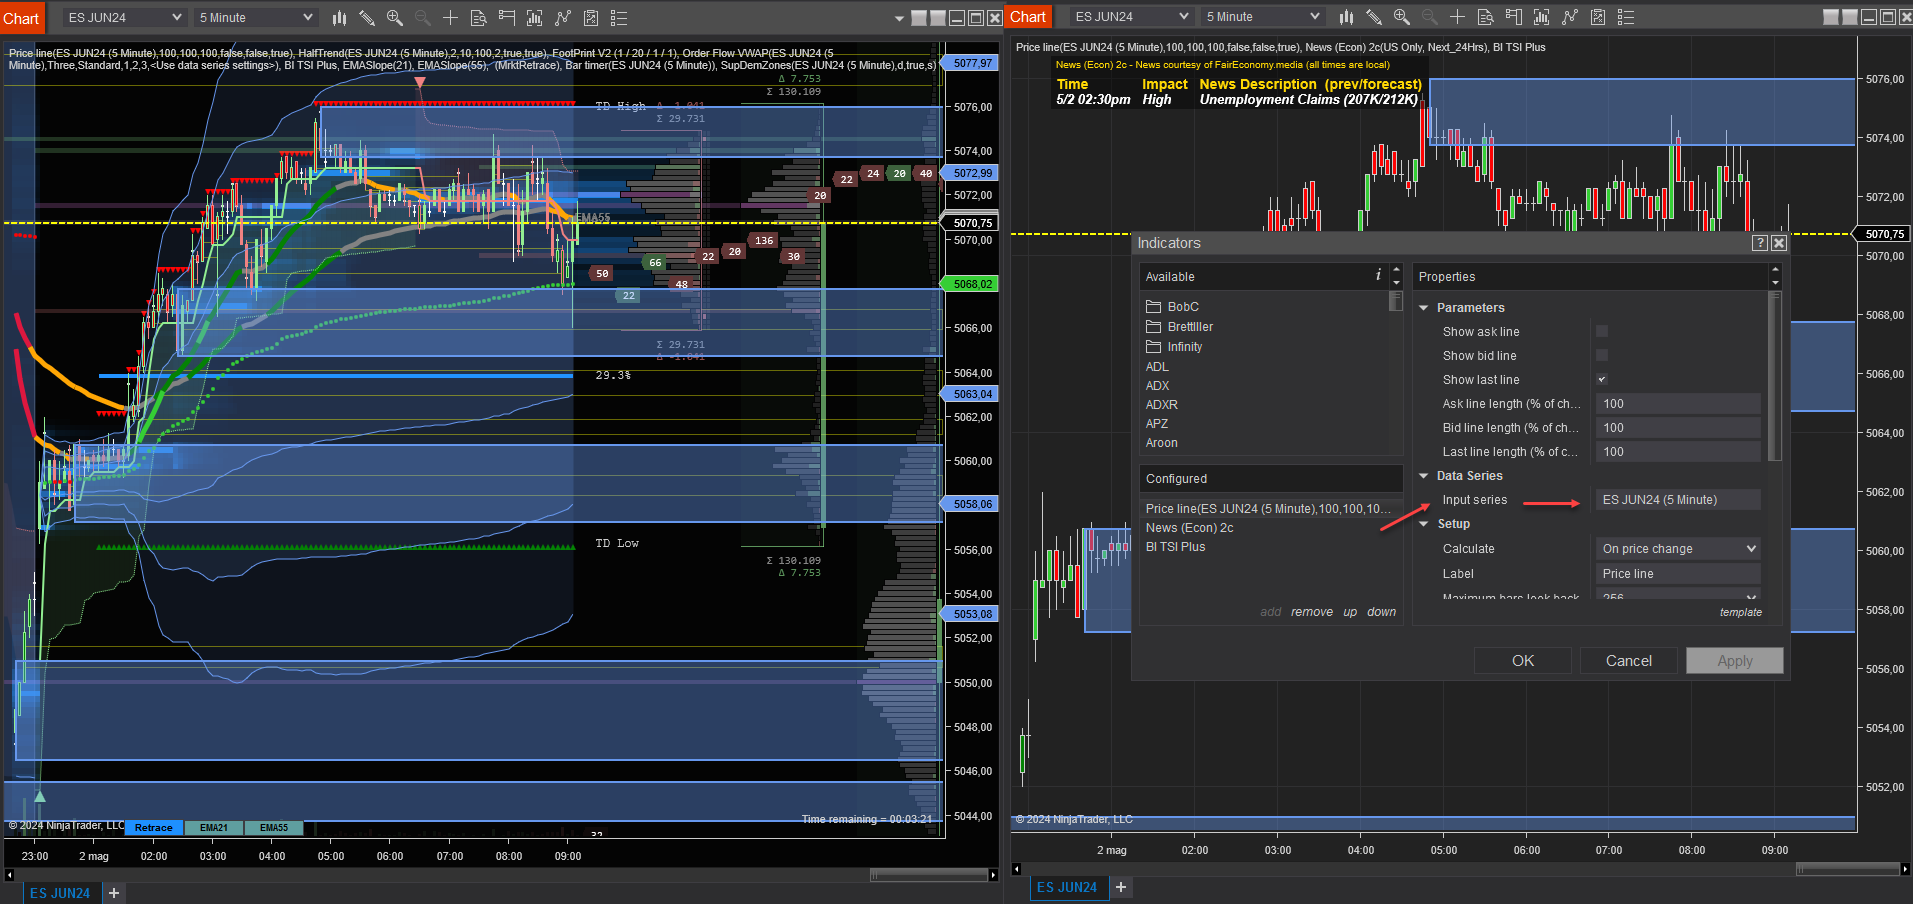
Task: Click the Properties panel vertical scrollbar
Action: click(1775, 375)
